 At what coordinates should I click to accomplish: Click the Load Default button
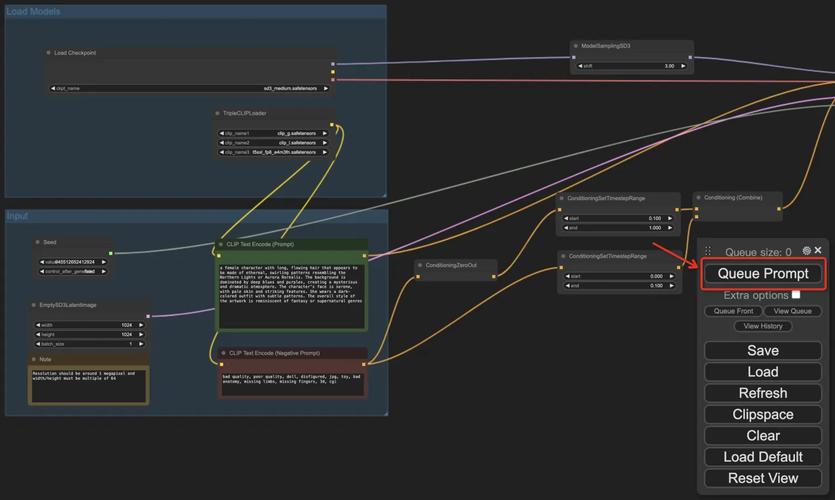tap(763, 457)
